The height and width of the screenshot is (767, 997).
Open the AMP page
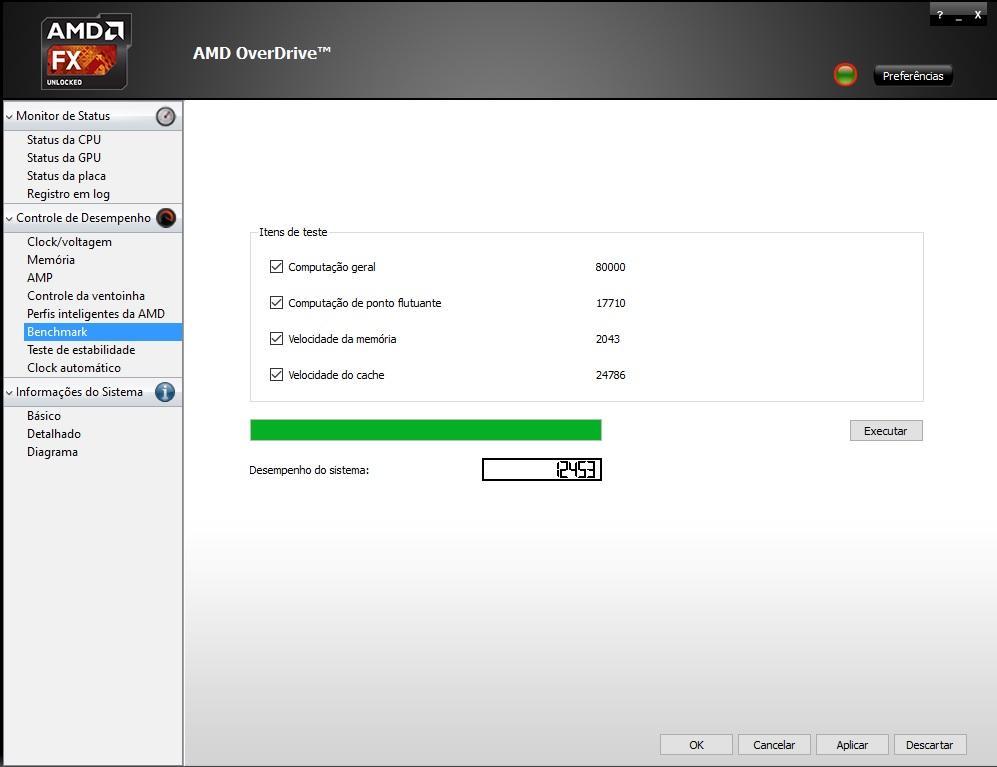39,278
